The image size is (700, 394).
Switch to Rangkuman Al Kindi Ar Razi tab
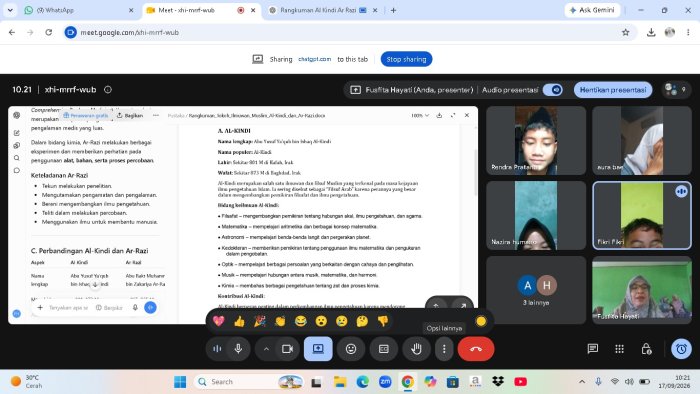323,10
